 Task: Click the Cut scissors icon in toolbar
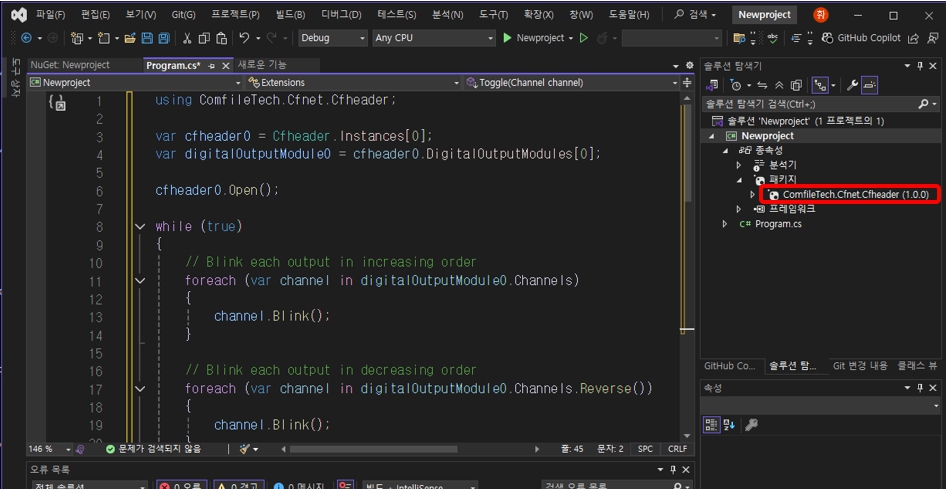point(187,38)
